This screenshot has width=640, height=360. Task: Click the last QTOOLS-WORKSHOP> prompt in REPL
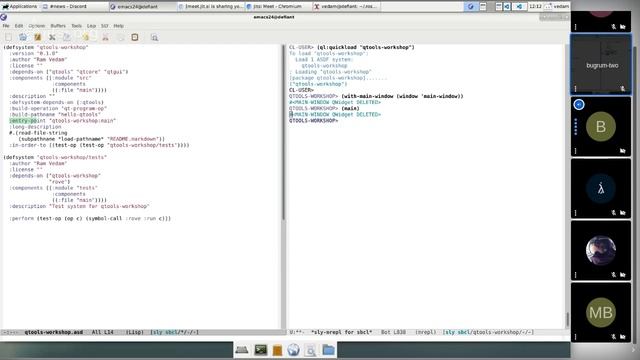(x=313, y=121)
